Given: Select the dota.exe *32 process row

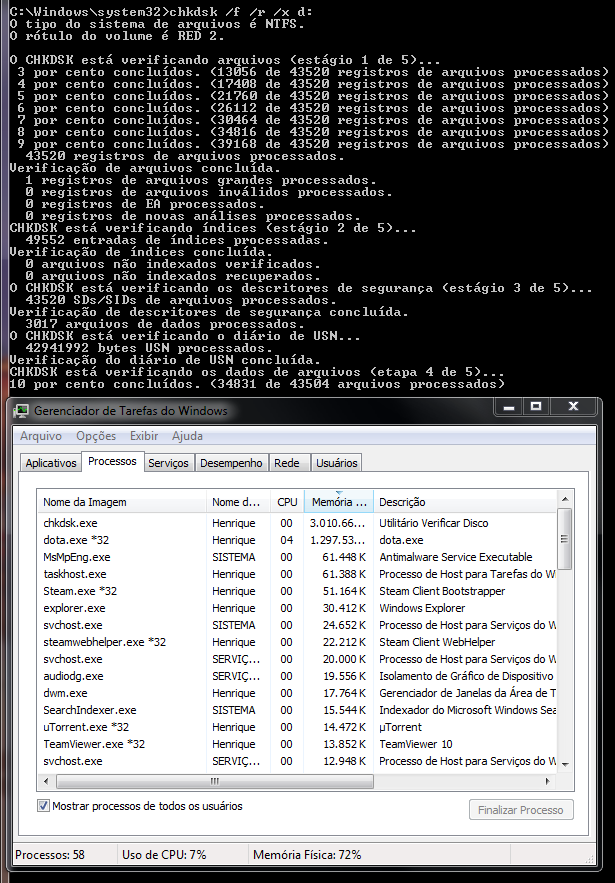Looking at the screenshot, I should (297, 540).
